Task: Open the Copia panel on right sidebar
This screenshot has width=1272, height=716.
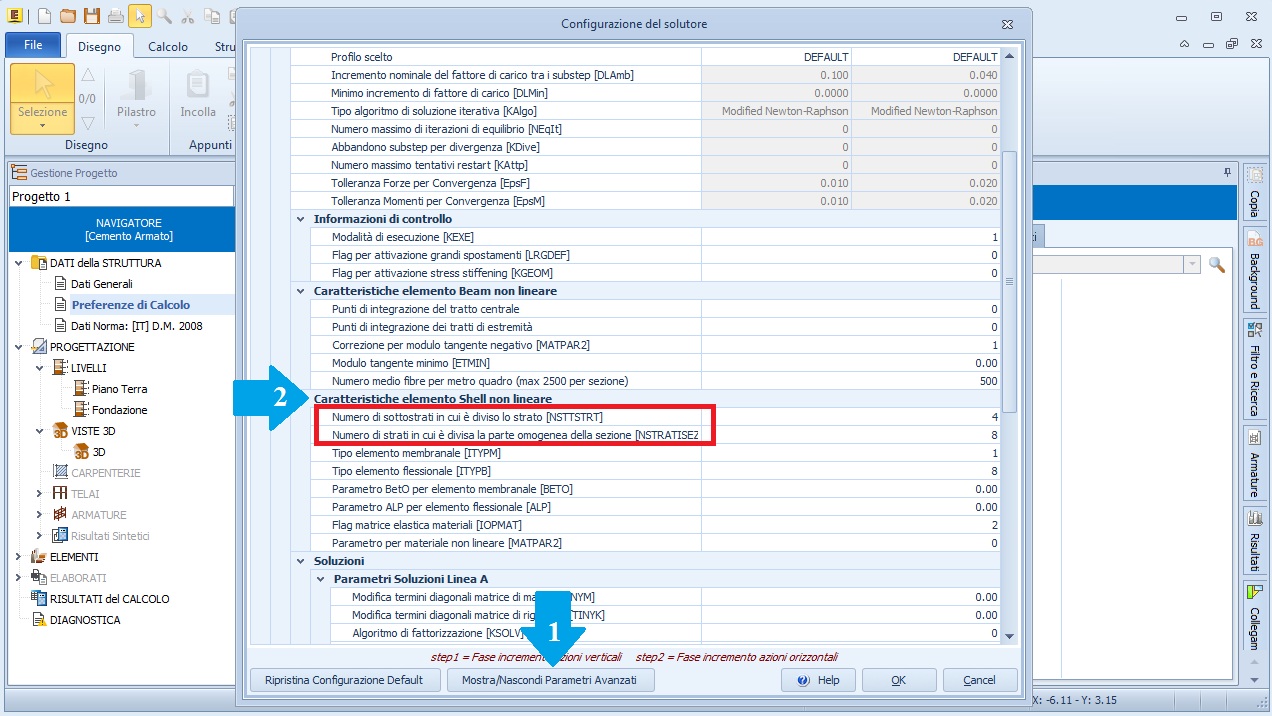Action: point(1254,192)
